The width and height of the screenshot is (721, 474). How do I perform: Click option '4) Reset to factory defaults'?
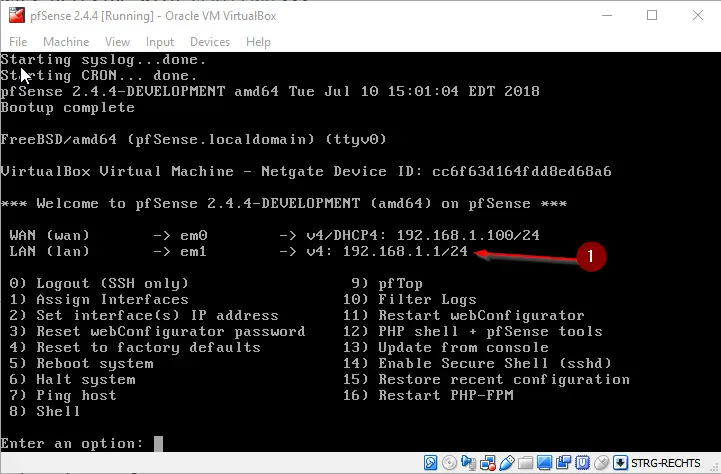[x=135, y=348]
